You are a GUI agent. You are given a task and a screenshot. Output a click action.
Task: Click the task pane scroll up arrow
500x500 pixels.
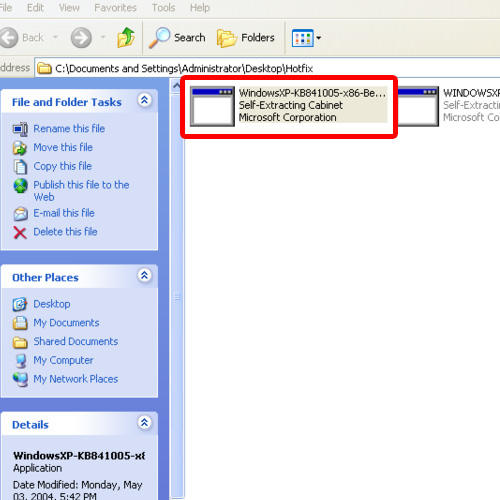click(x=177, y=86)
